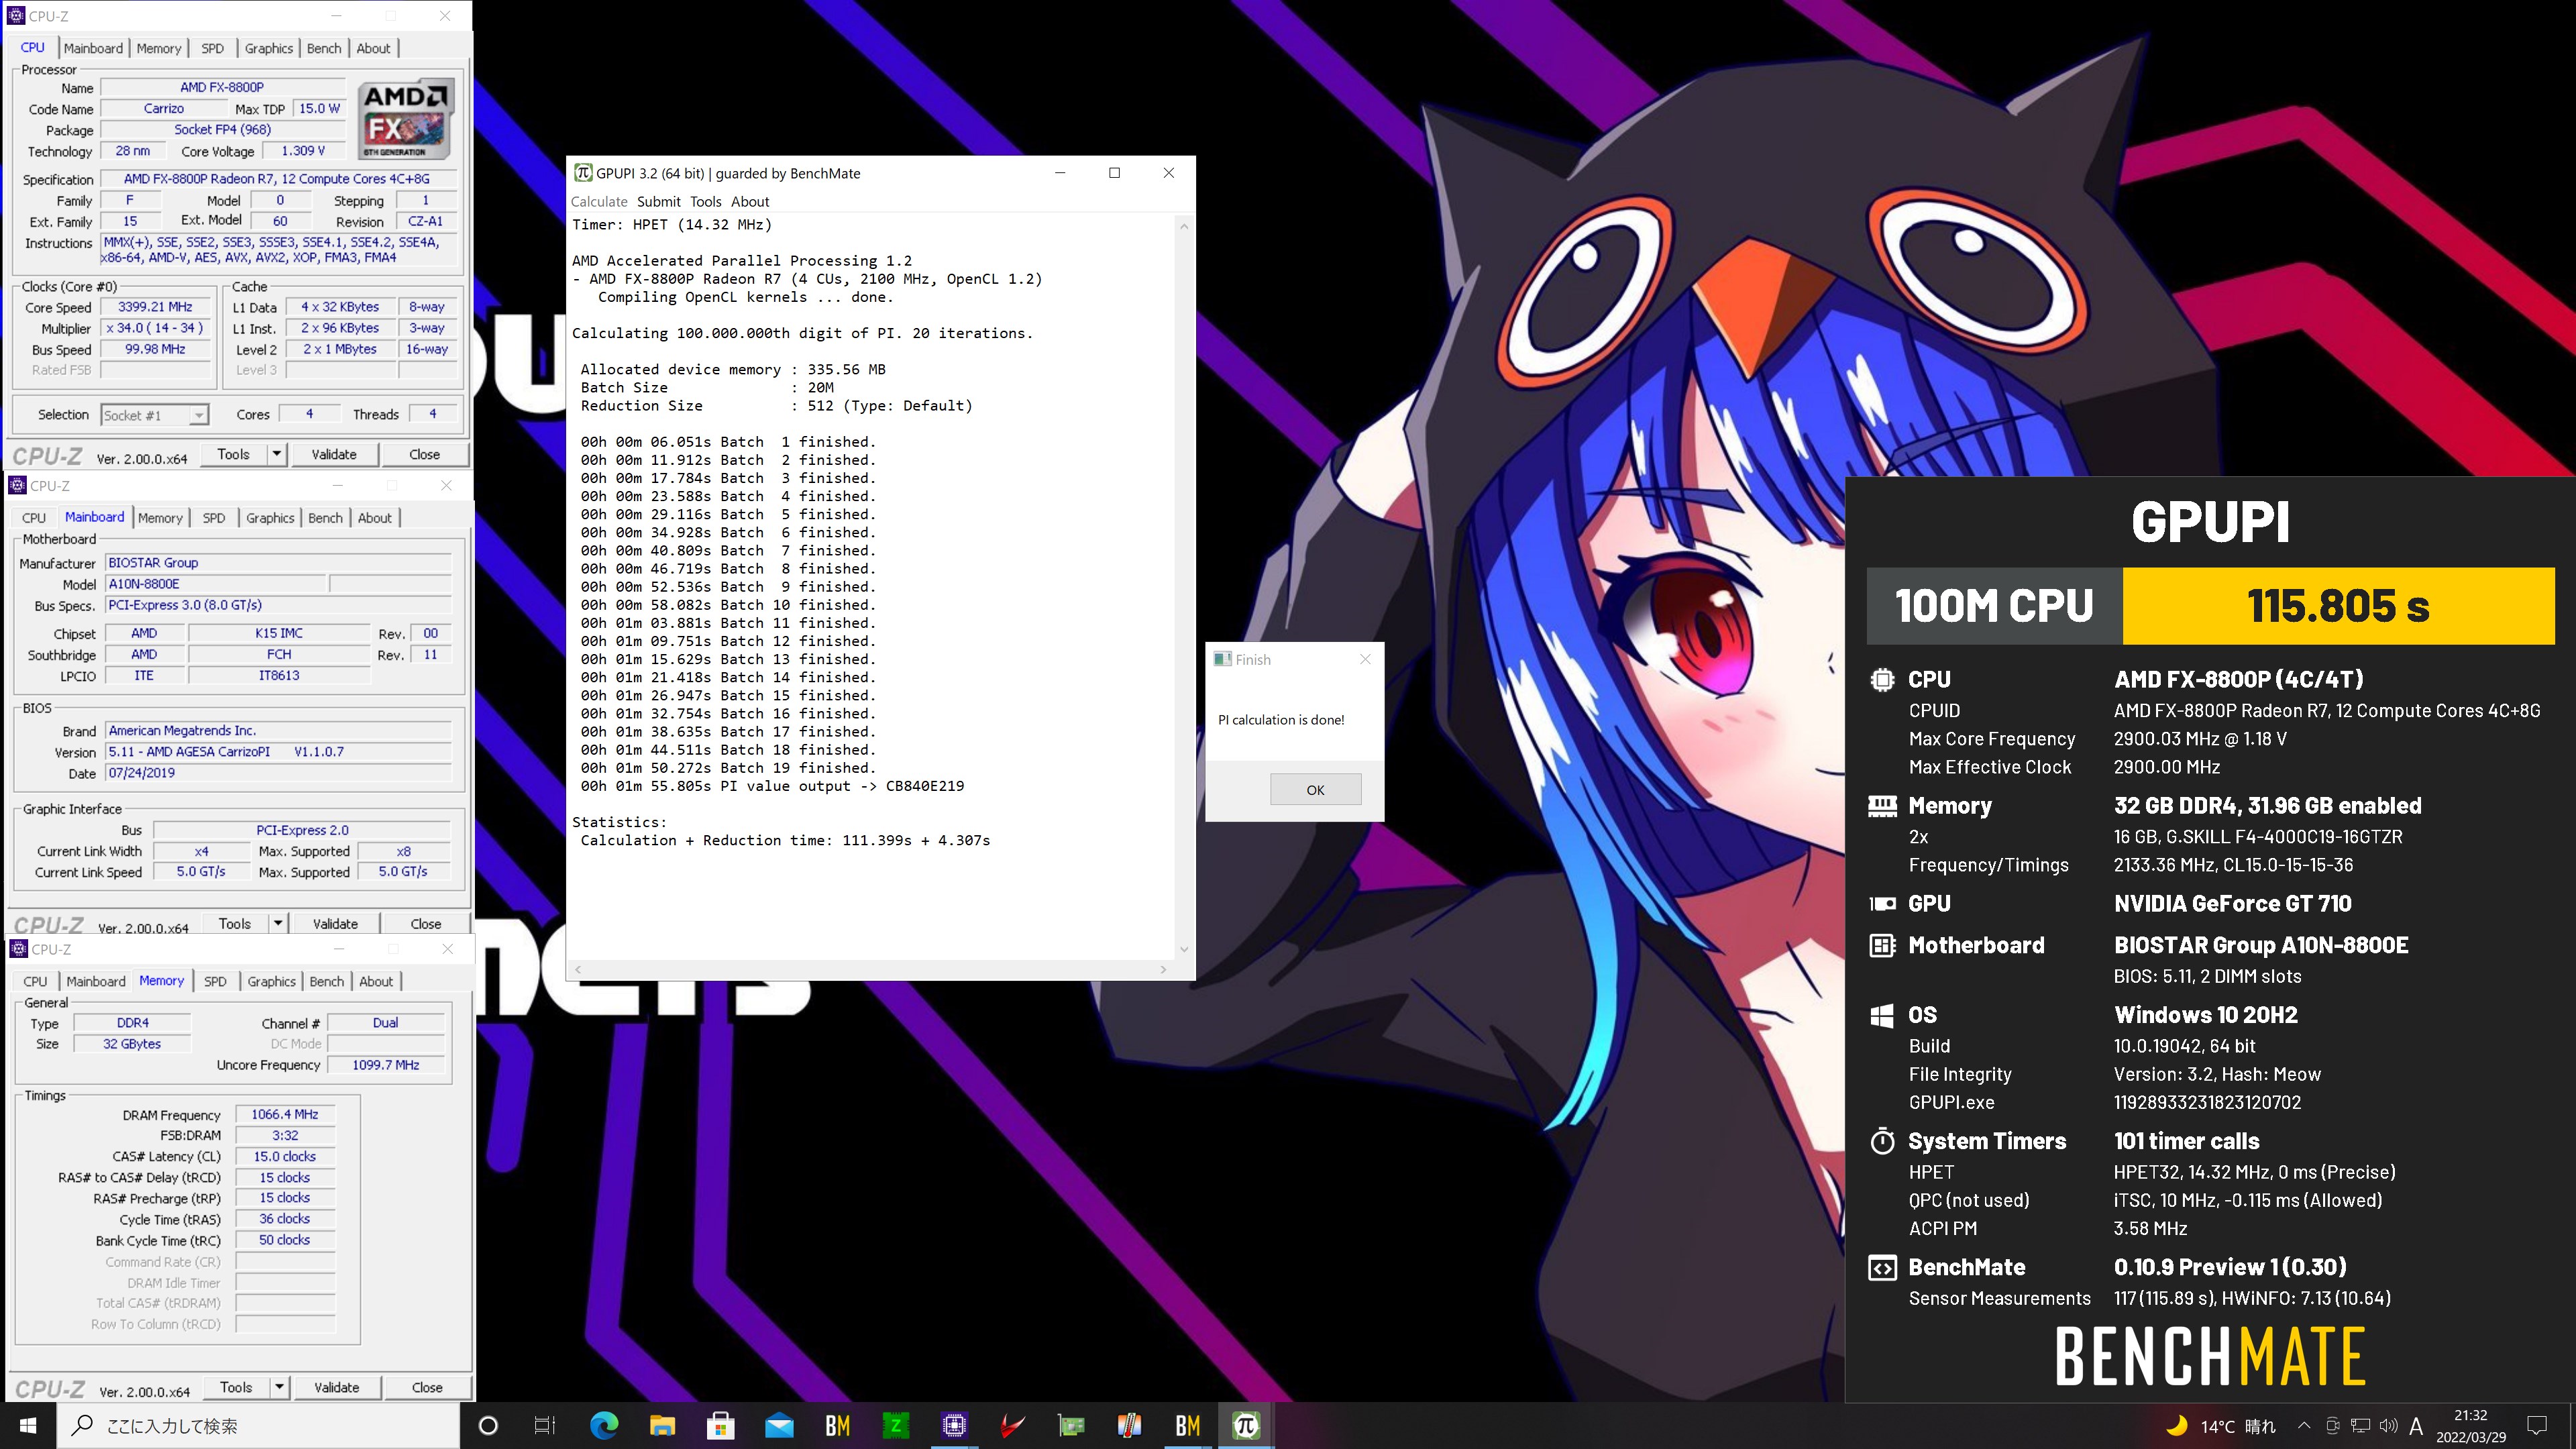
Task: Open Cortana circle icon
Action: 488,1426
